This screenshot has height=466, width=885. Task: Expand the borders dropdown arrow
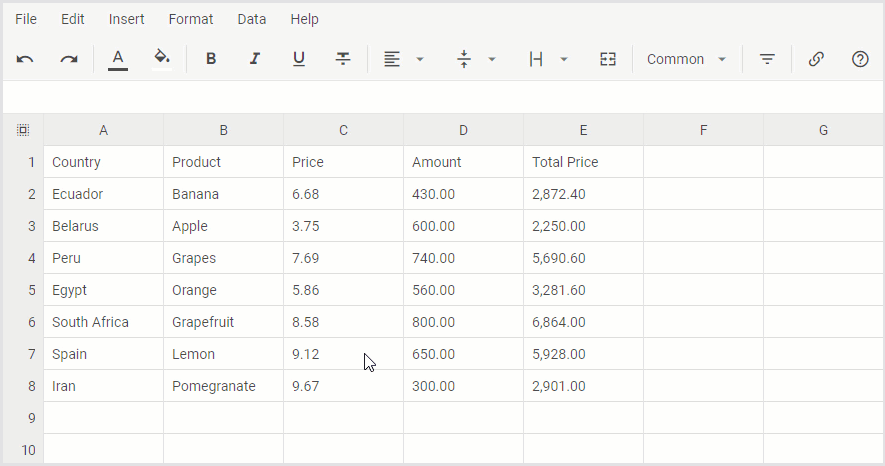(x=564, y=59)
